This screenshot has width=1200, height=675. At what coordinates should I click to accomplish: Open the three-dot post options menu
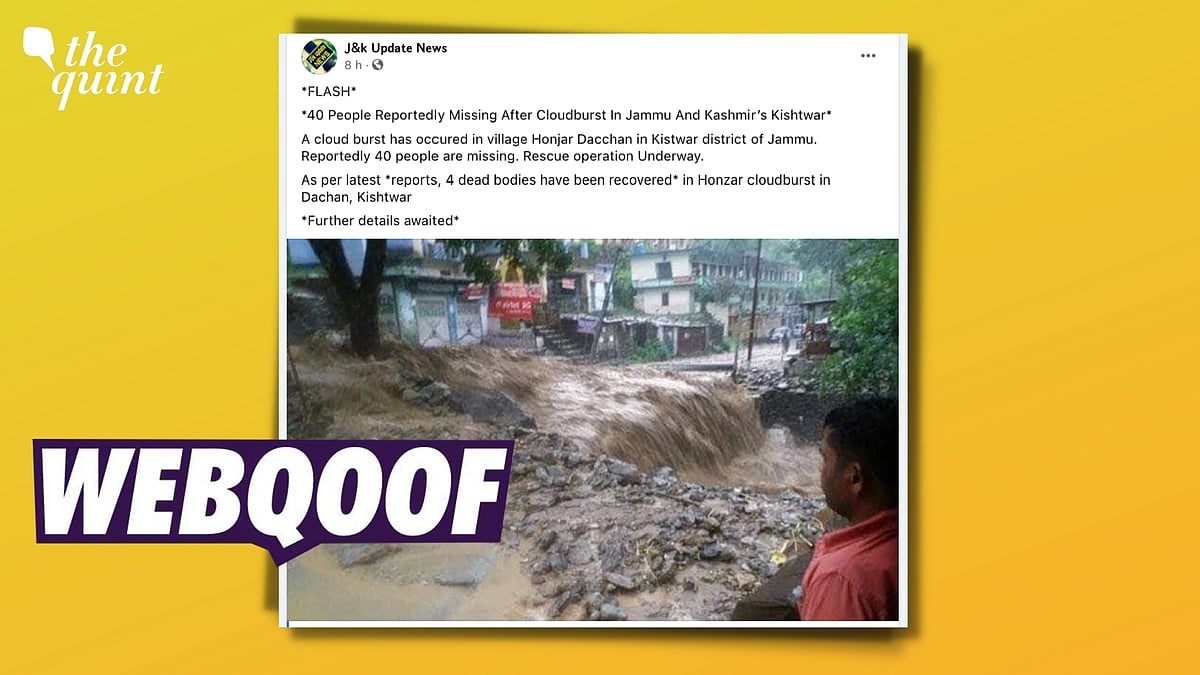(x=868, y=56)
